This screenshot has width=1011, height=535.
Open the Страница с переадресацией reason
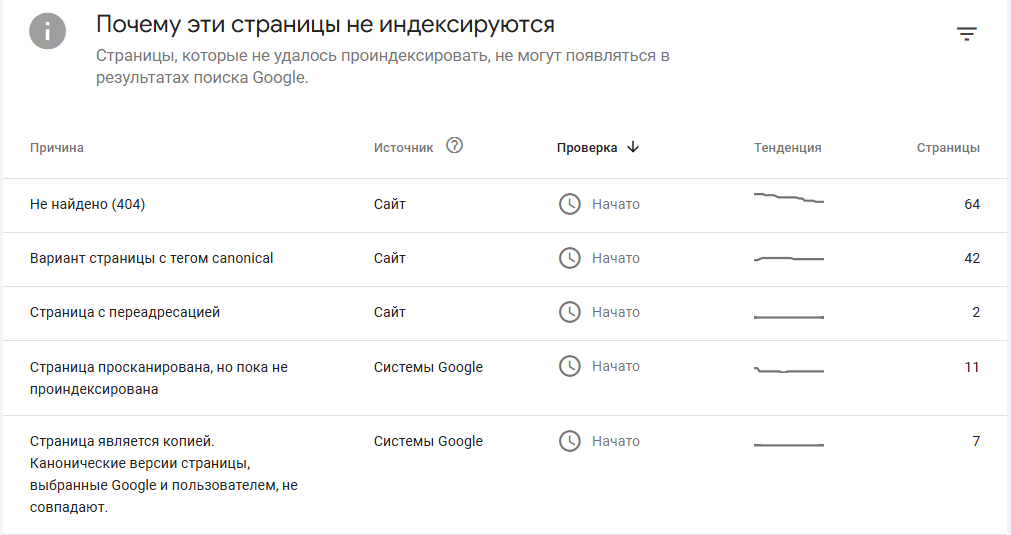tap(124, 312)
